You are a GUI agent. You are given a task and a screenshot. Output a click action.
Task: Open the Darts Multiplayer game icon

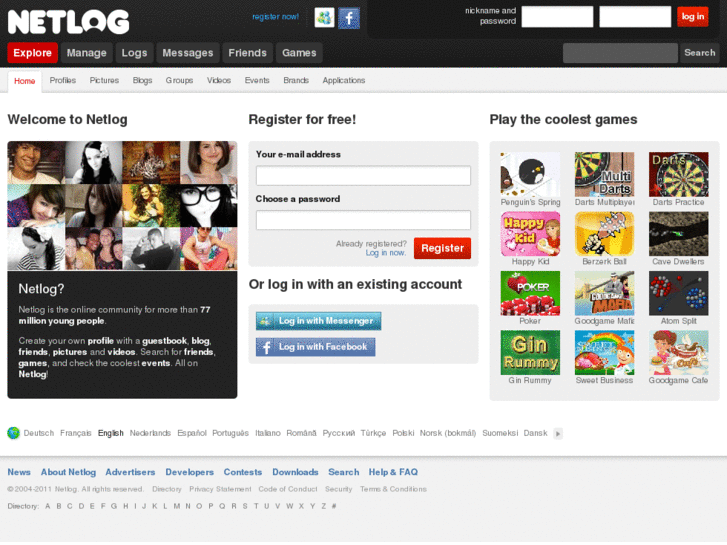(x=604, y=174)
